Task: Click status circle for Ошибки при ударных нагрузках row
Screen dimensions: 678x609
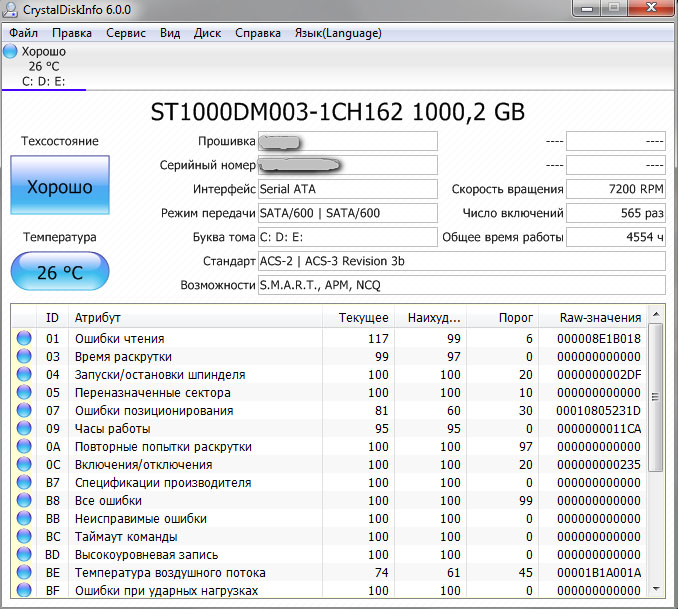Action: (x=24, y=590)
